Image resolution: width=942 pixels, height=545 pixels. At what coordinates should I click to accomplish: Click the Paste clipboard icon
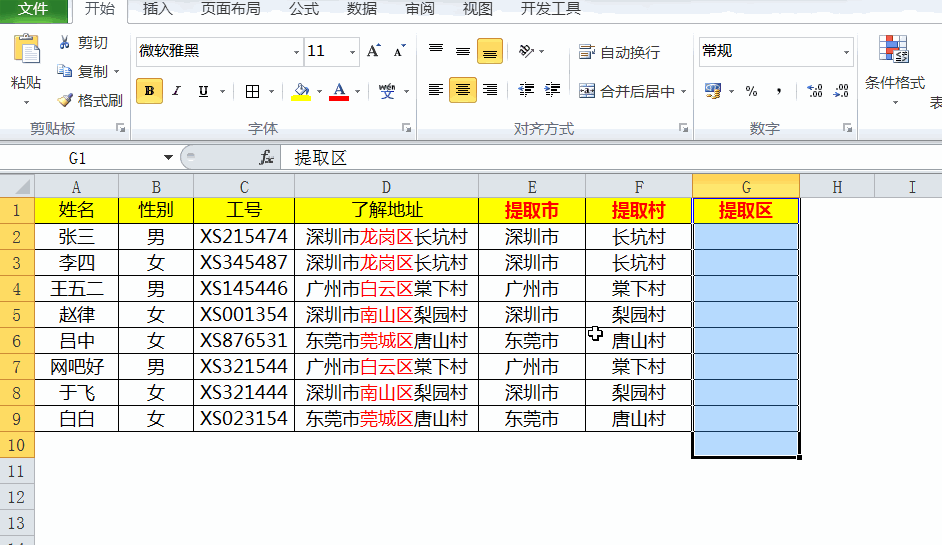pos(26,49)
